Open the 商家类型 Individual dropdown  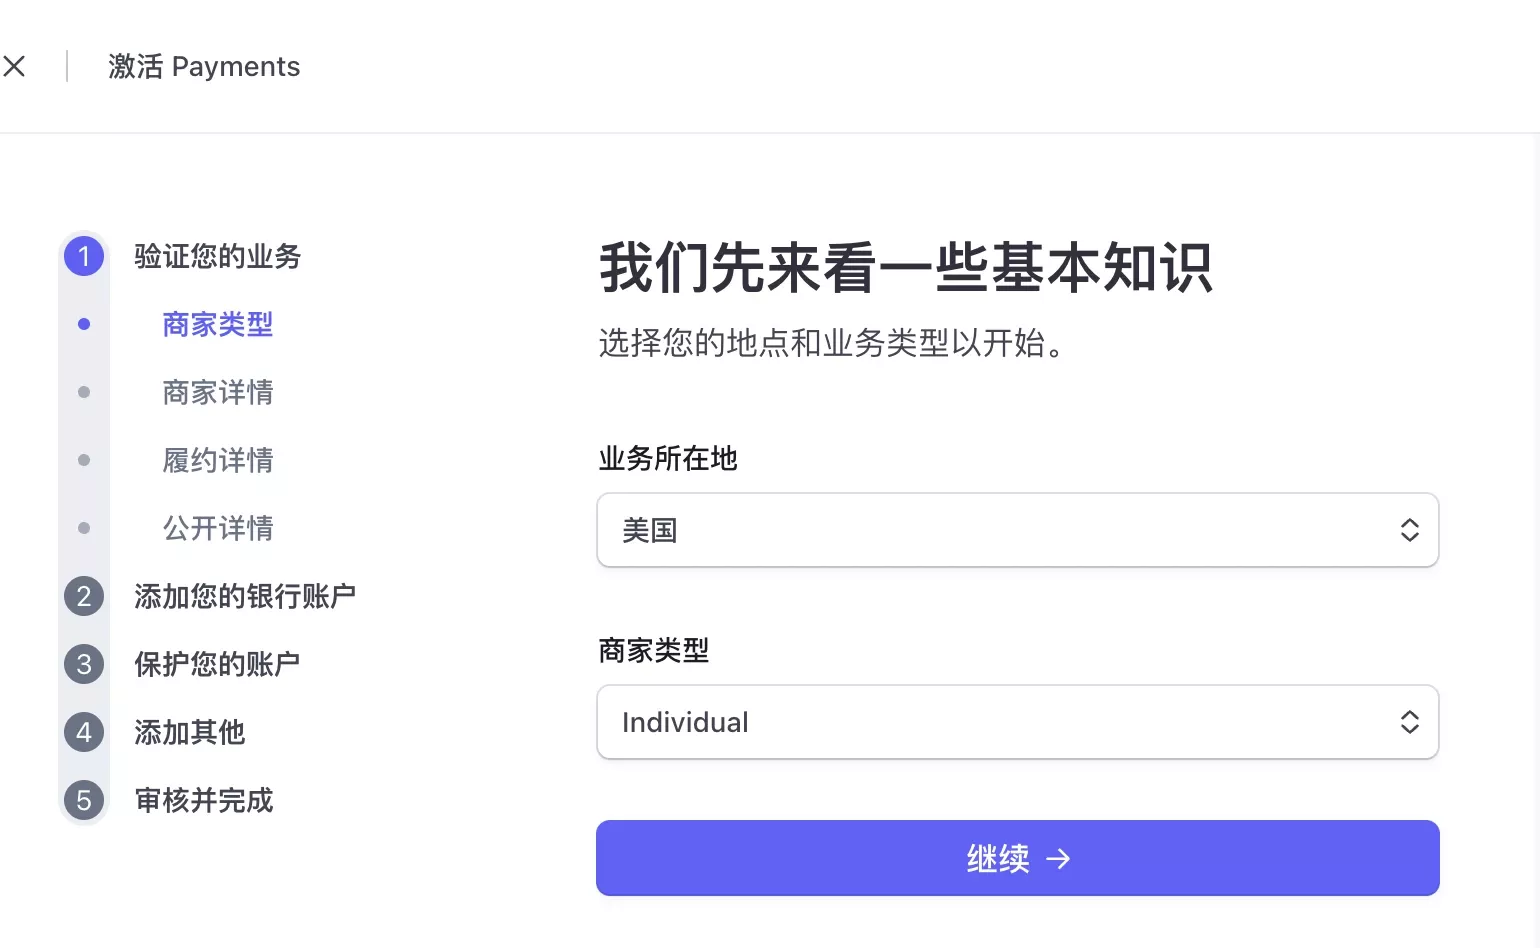[x=1018, y=722]
